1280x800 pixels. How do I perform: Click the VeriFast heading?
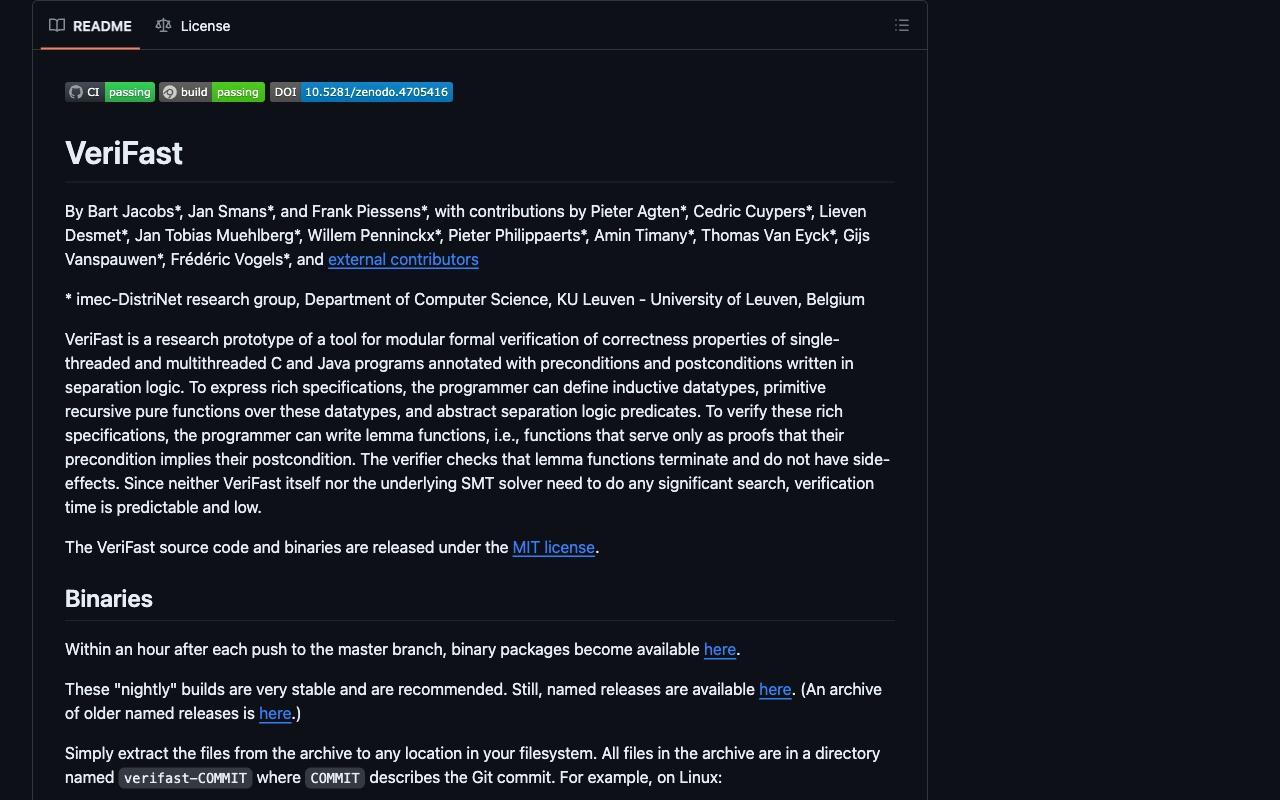(x=124, y=153)
